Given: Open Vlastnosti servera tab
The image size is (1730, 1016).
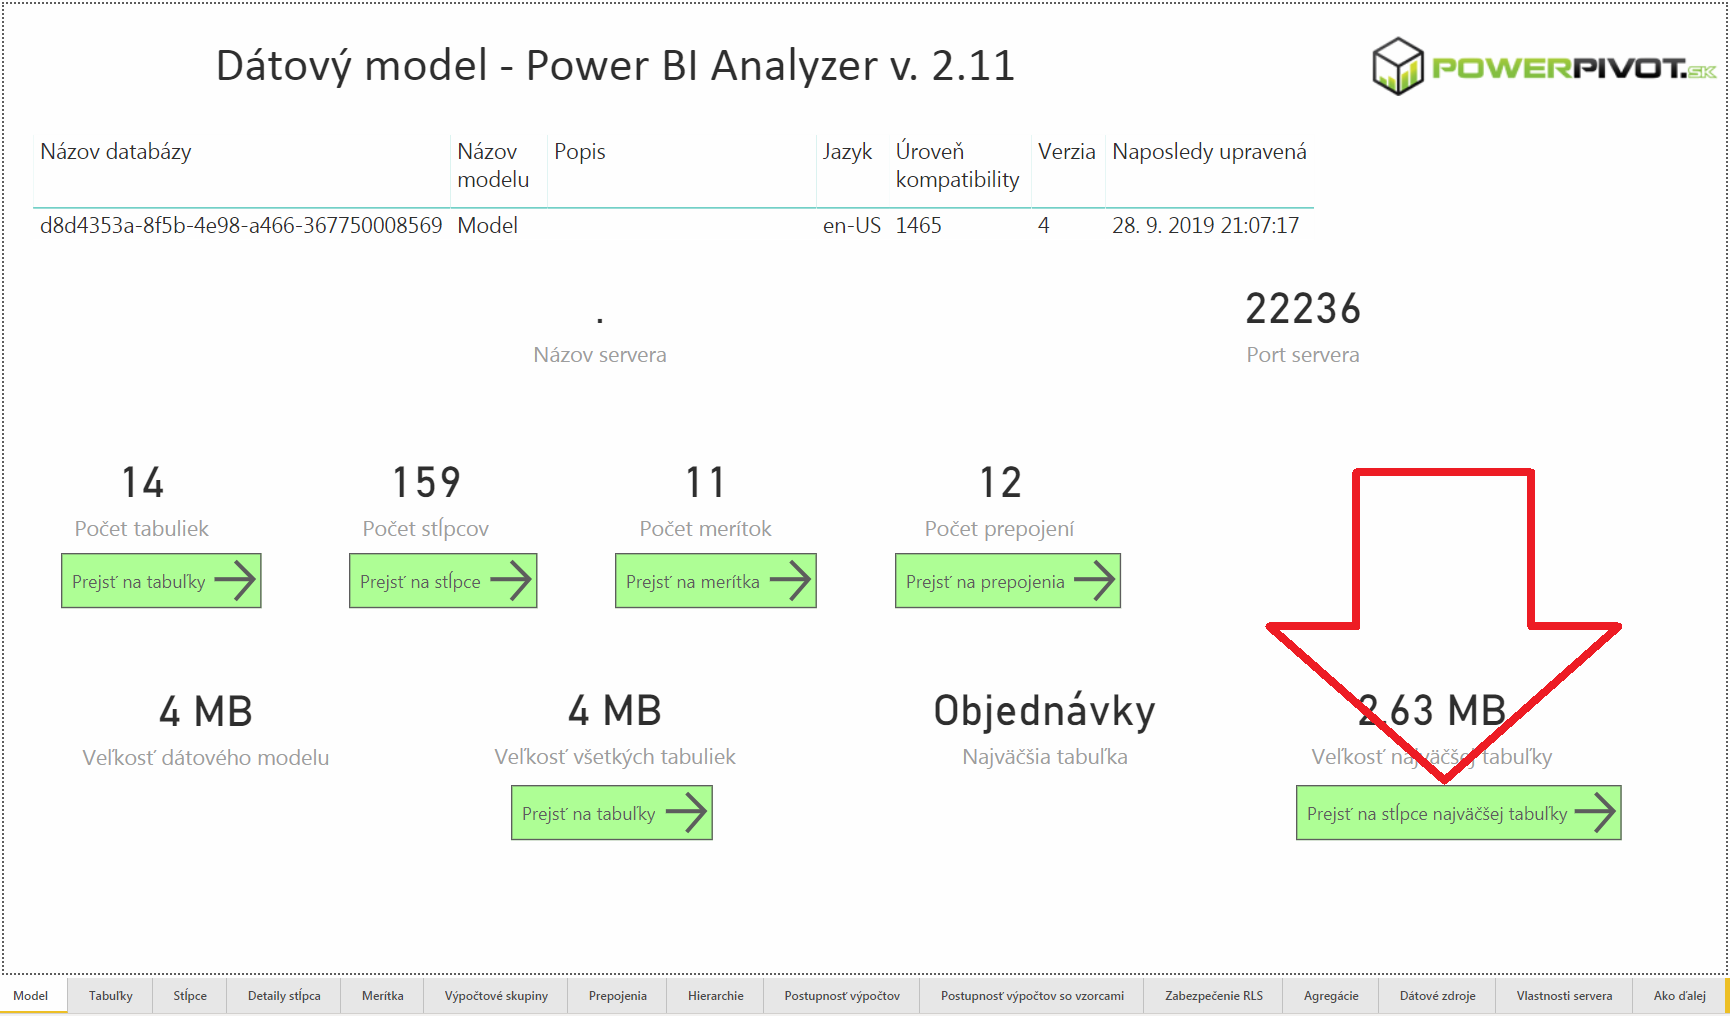Looking at the screenshot, I should [1564, 996].
